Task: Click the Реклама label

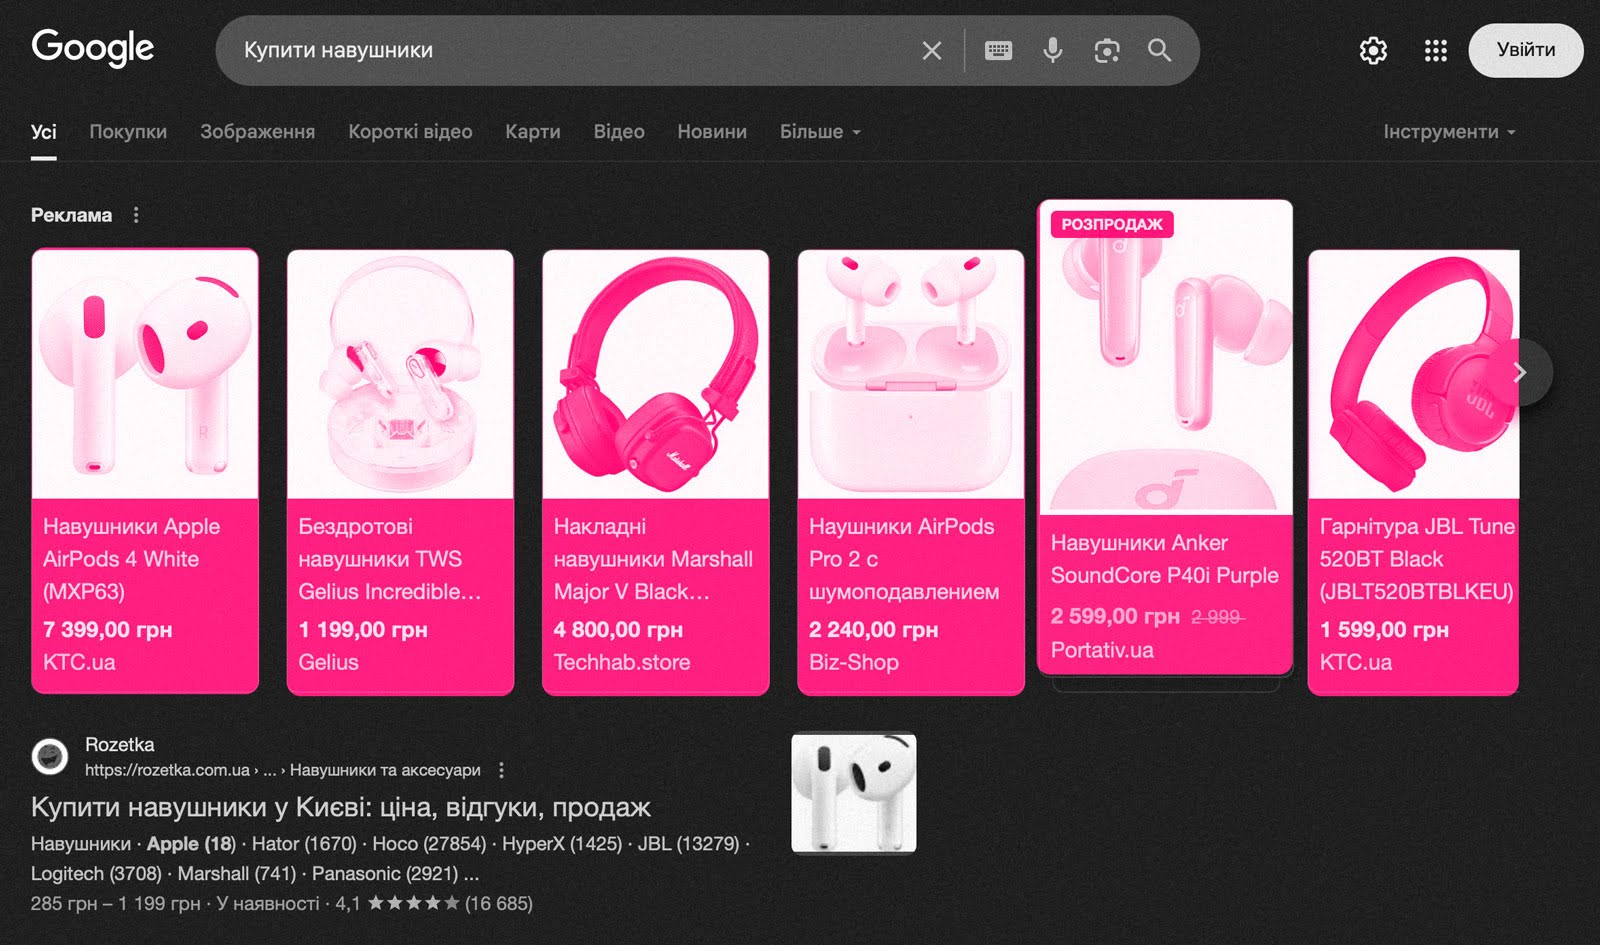Action: (x=71, y=215)
